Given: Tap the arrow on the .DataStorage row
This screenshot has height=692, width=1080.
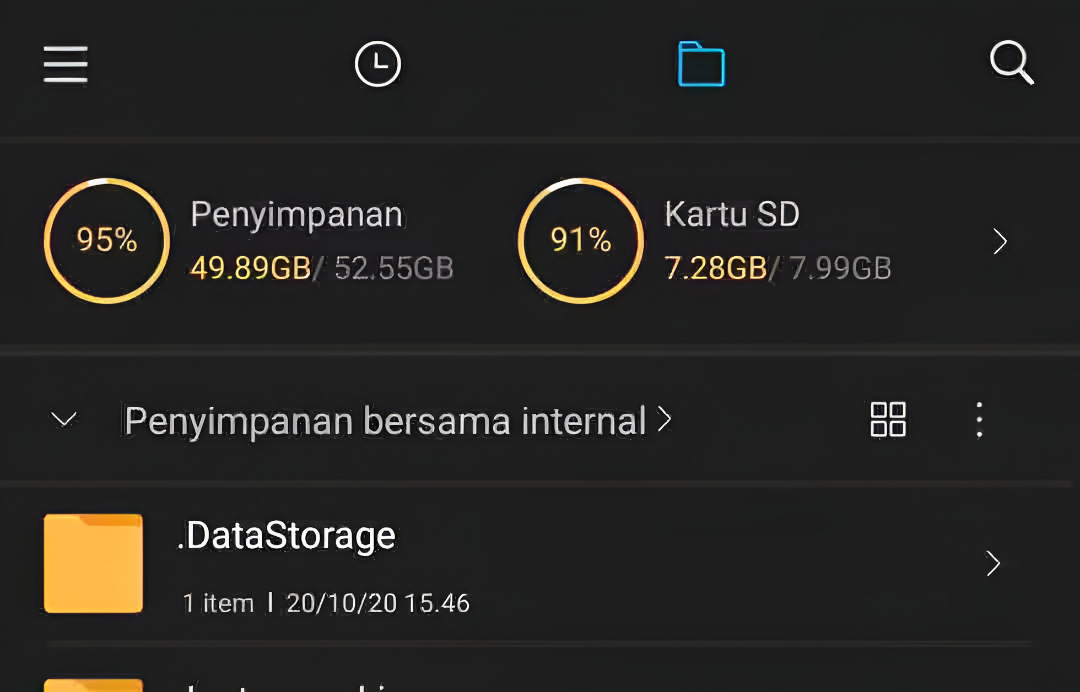Looking at the screenshot, I should click(993, 564).
